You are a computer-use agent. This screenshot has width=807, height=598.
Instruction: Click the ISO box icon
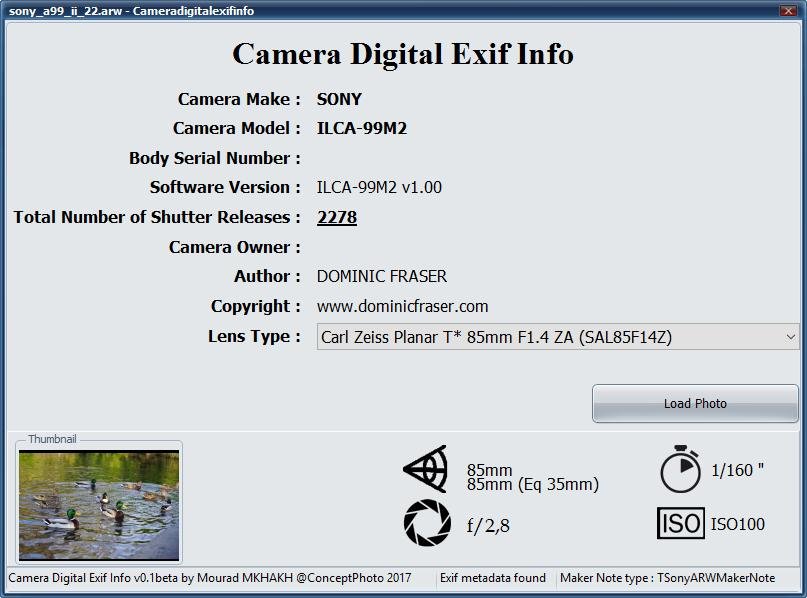click(x=680, y=523)
